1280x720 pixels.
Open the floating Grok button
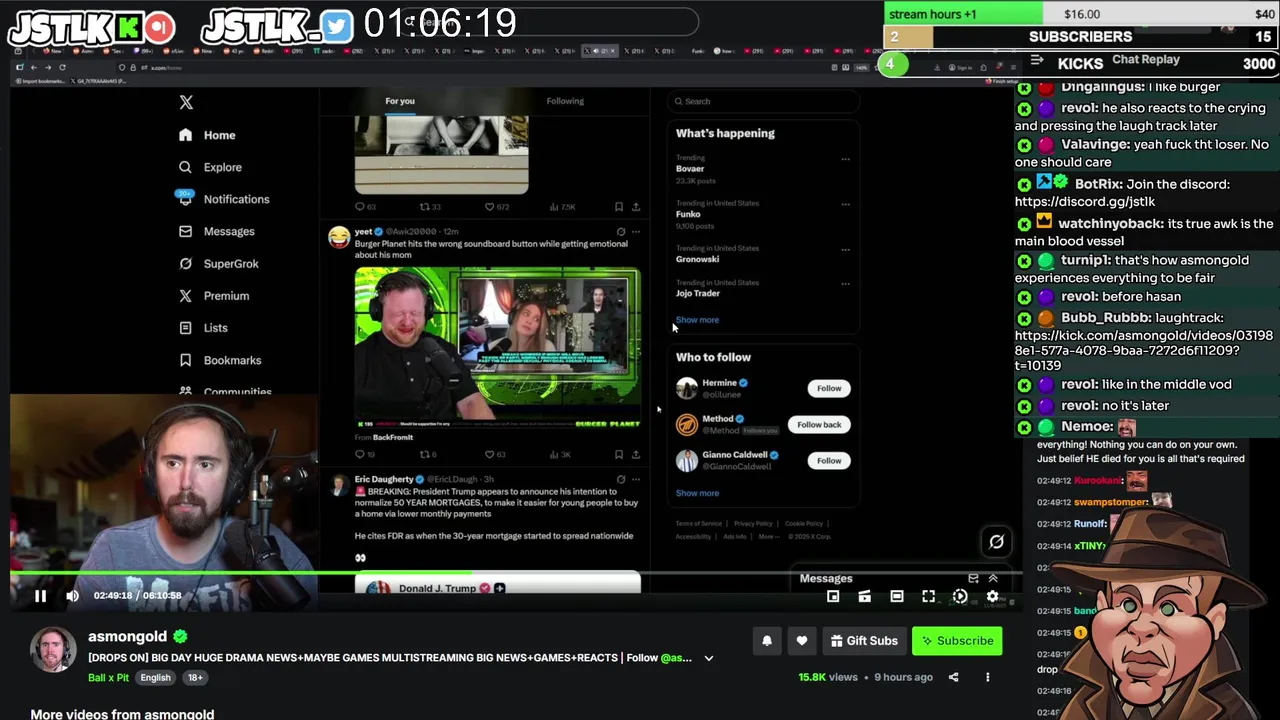(x=997, y=542)
